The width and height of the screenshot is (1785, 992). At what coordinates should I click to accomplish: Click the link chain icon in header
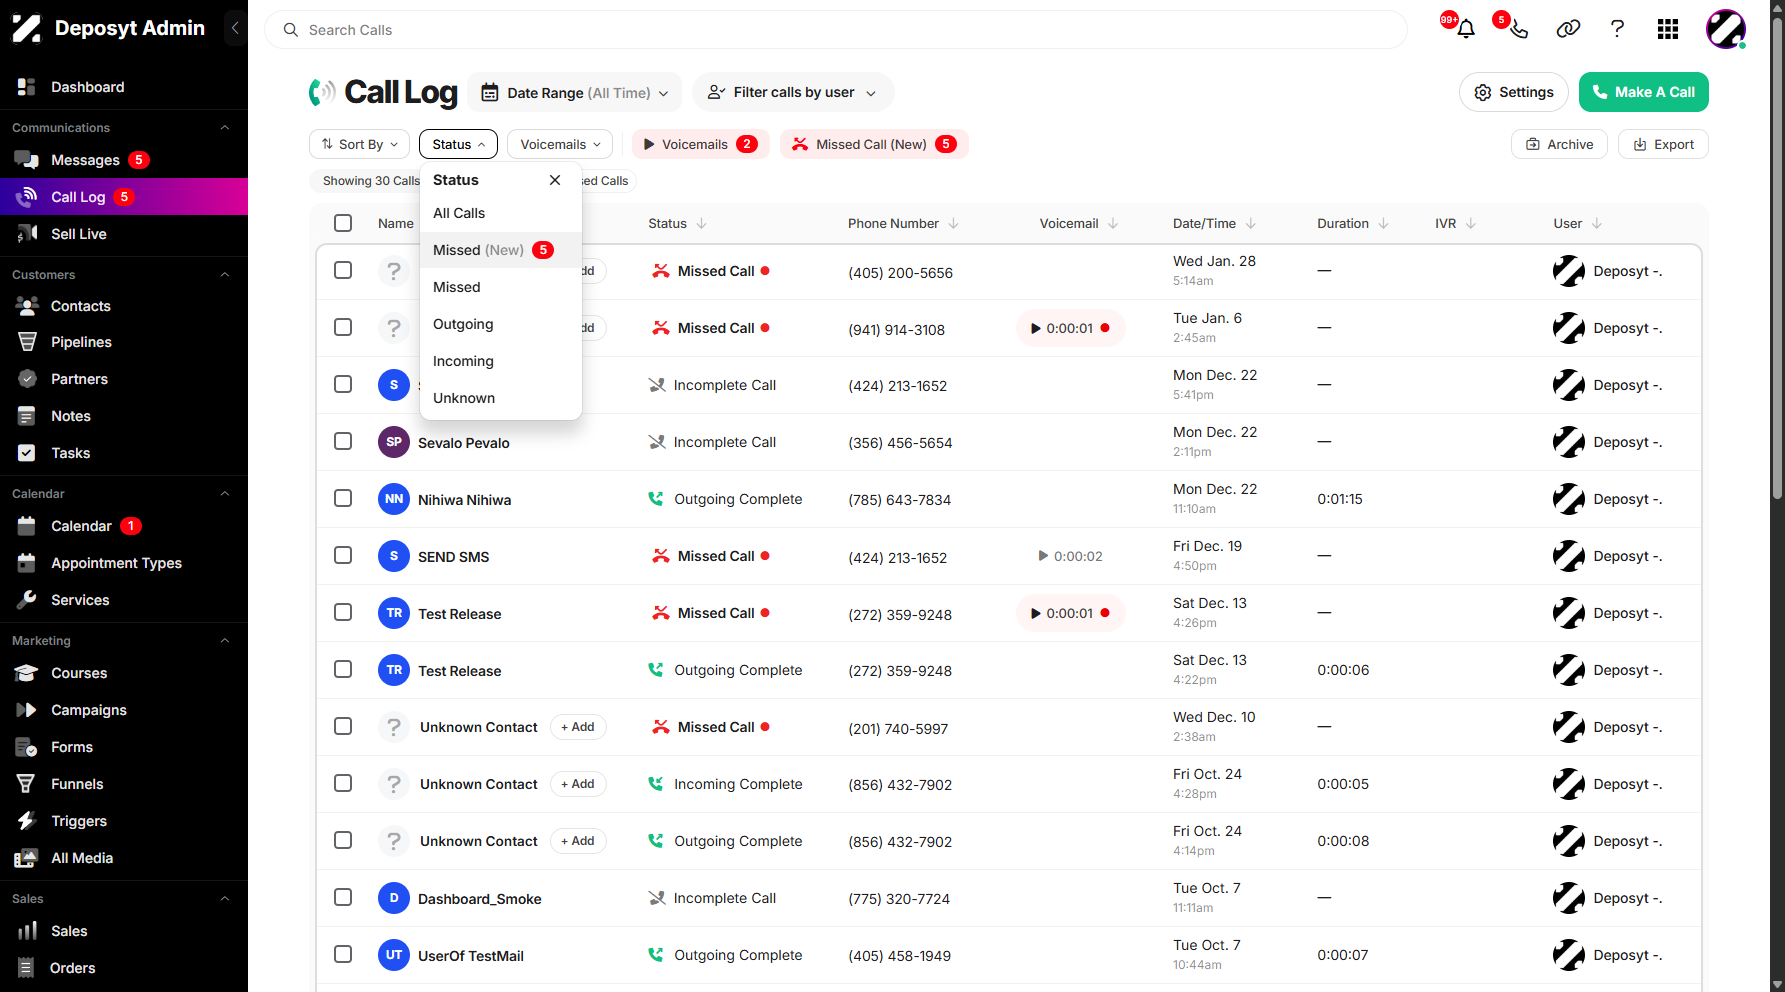pos(1568,29)
